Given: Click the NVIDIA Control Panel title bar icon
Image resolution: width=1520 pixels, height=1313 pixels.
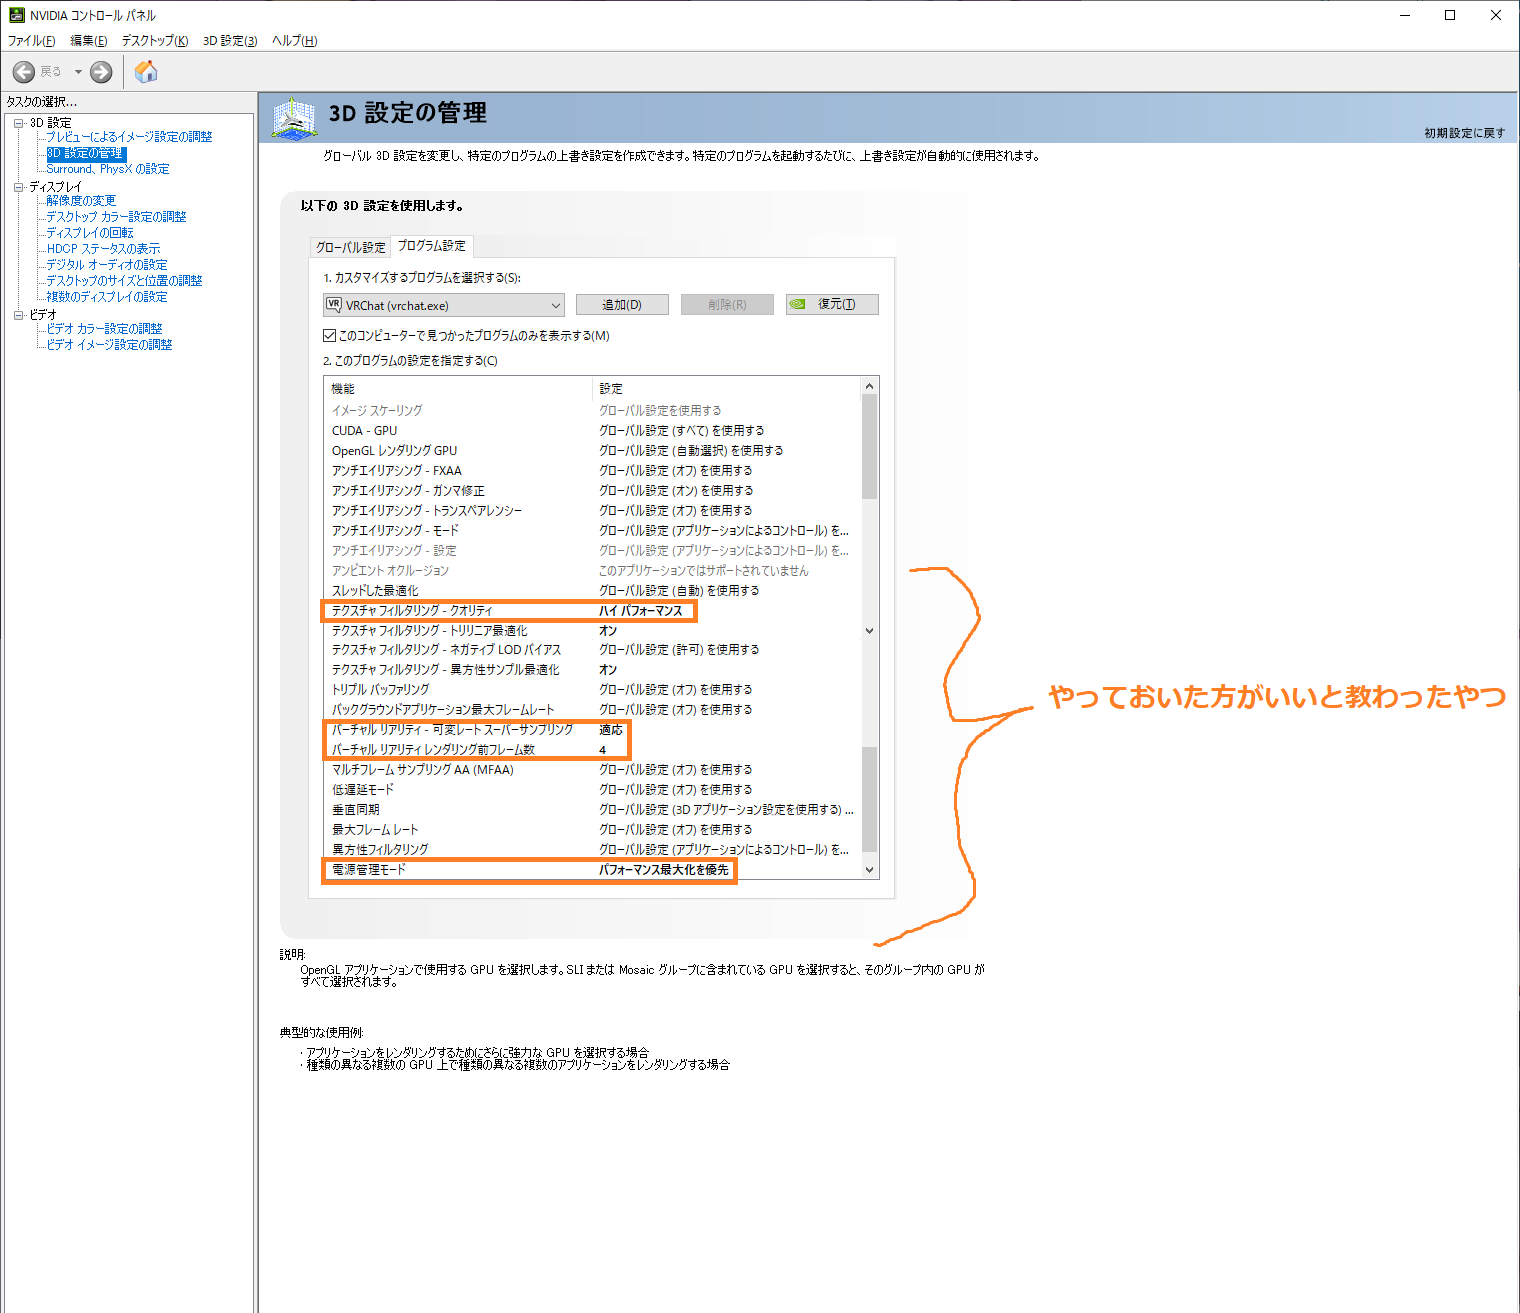Looking at the screenshot, I should (16, 15).
